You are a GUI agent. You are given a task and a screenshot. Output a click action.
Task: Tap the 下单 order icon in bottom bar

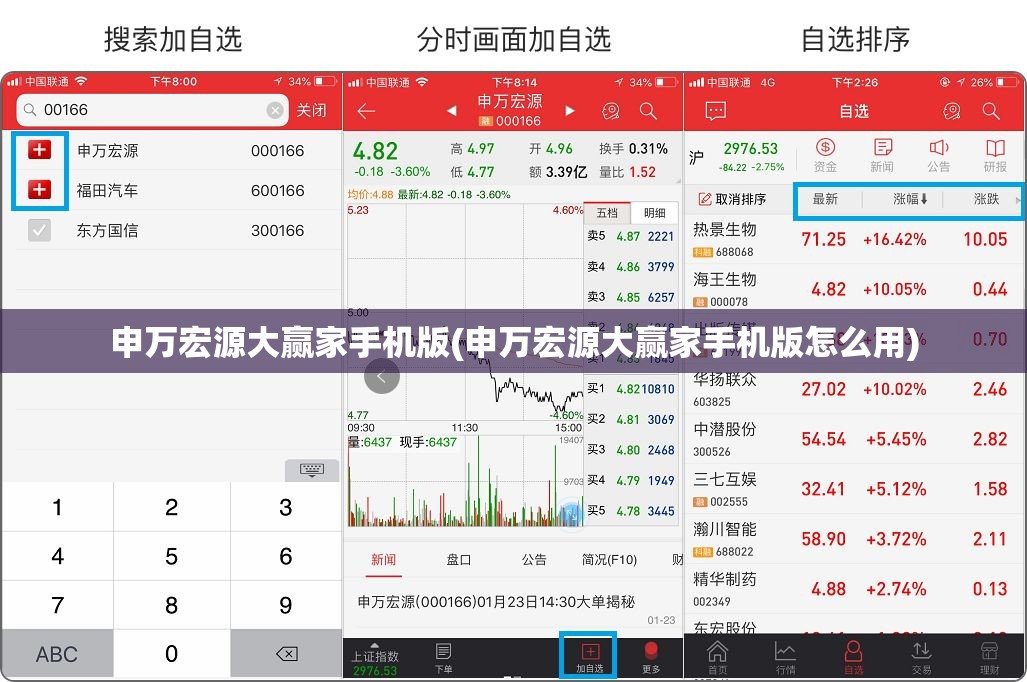click(443, 657)
